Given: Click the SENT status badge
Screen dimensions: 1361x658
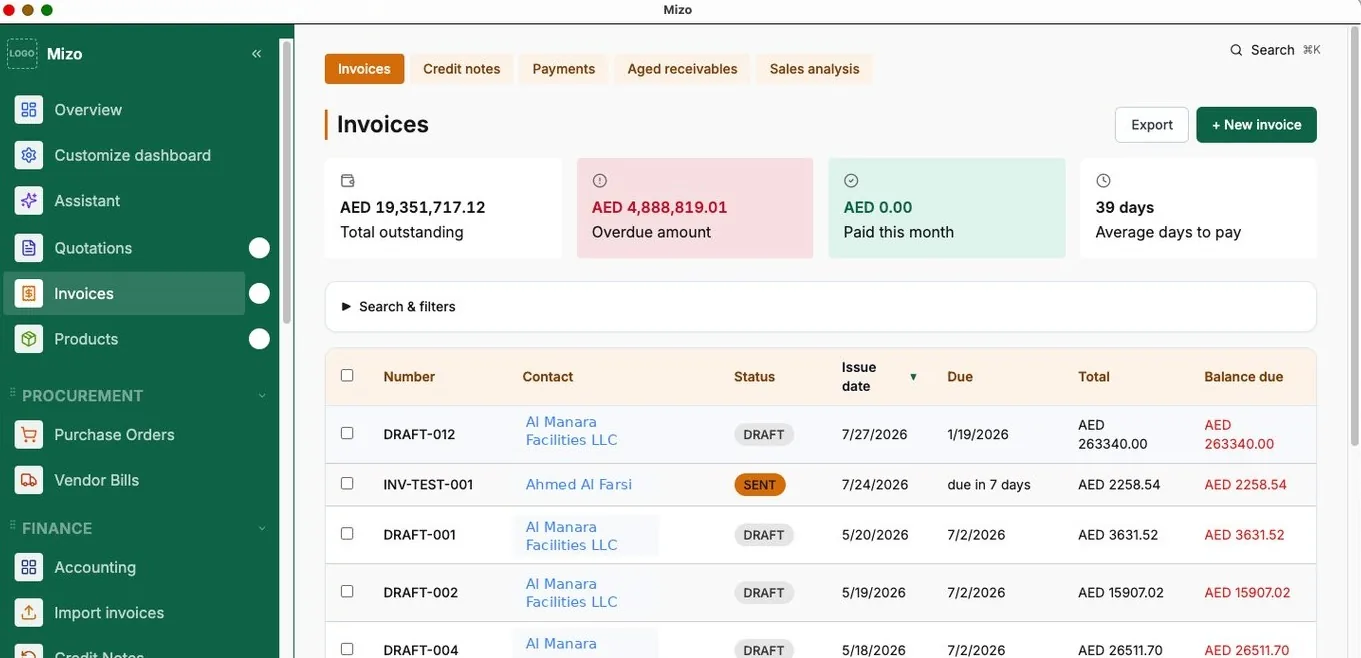Looking at the screenshot, I should (760, 485).
